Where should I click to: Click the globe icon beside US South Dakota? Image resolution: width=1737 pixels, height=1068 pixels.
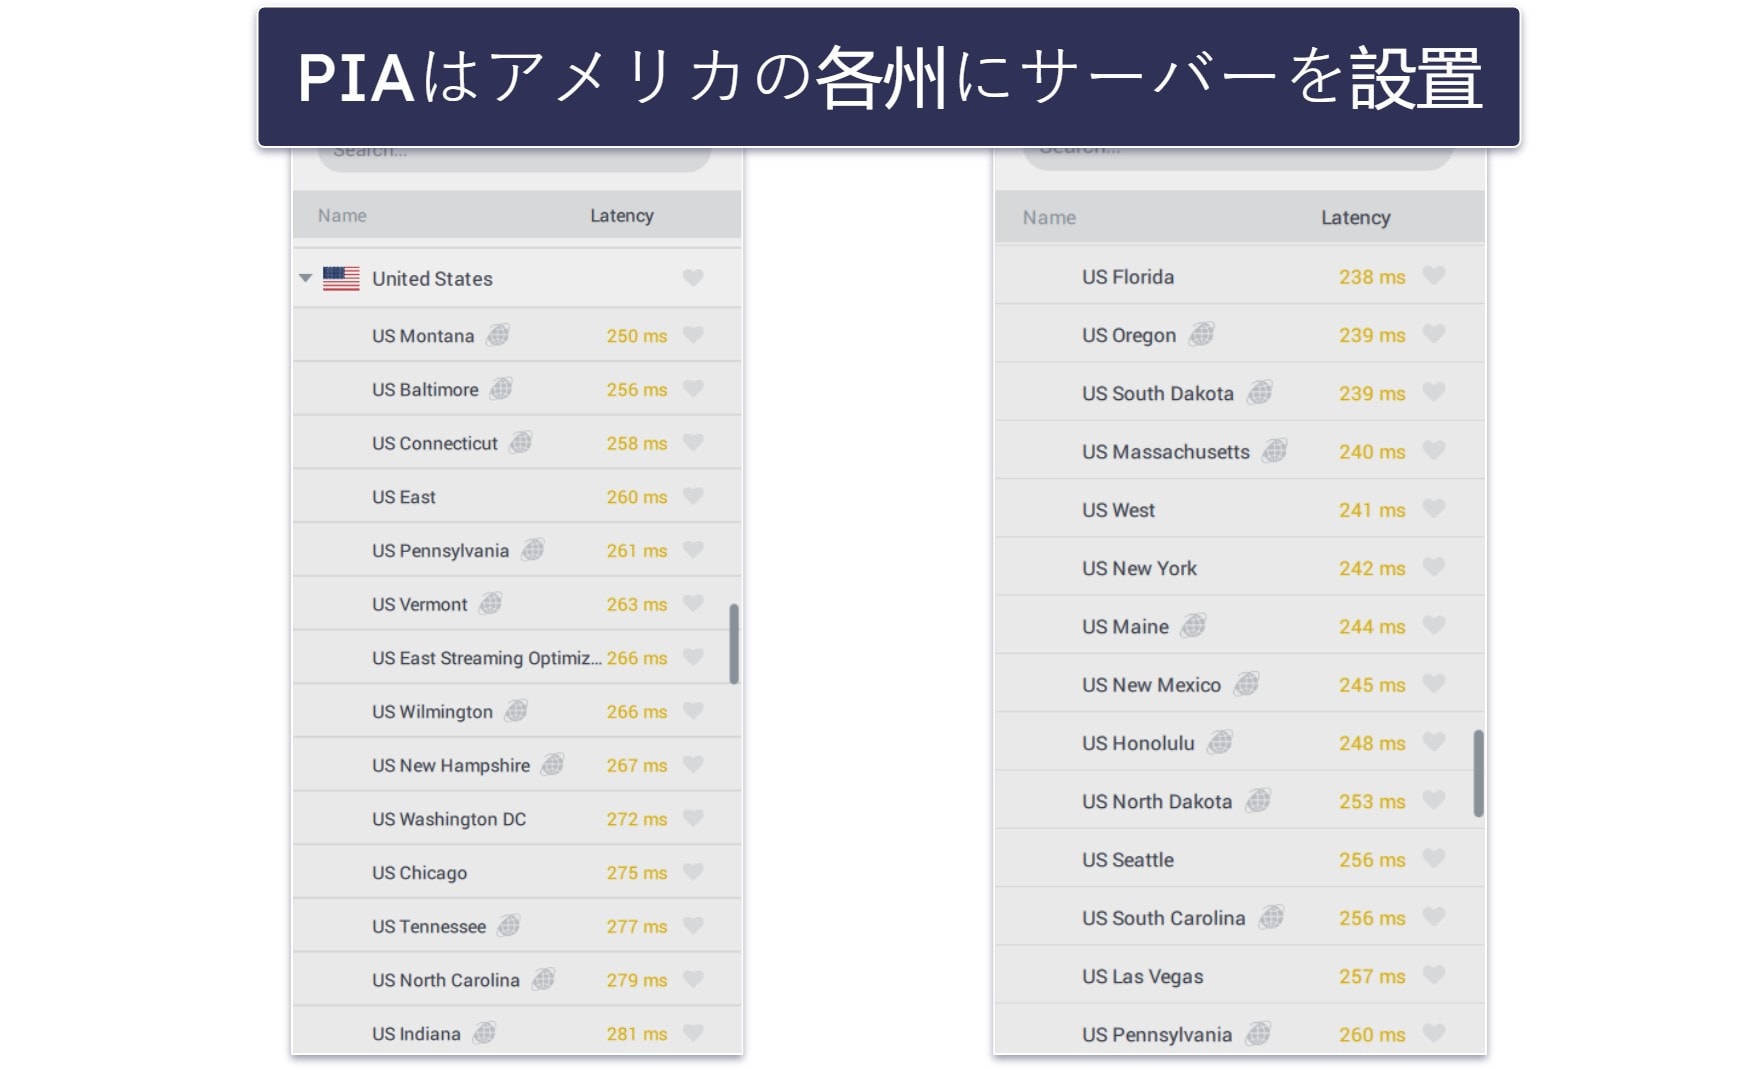coord(1260,392)
